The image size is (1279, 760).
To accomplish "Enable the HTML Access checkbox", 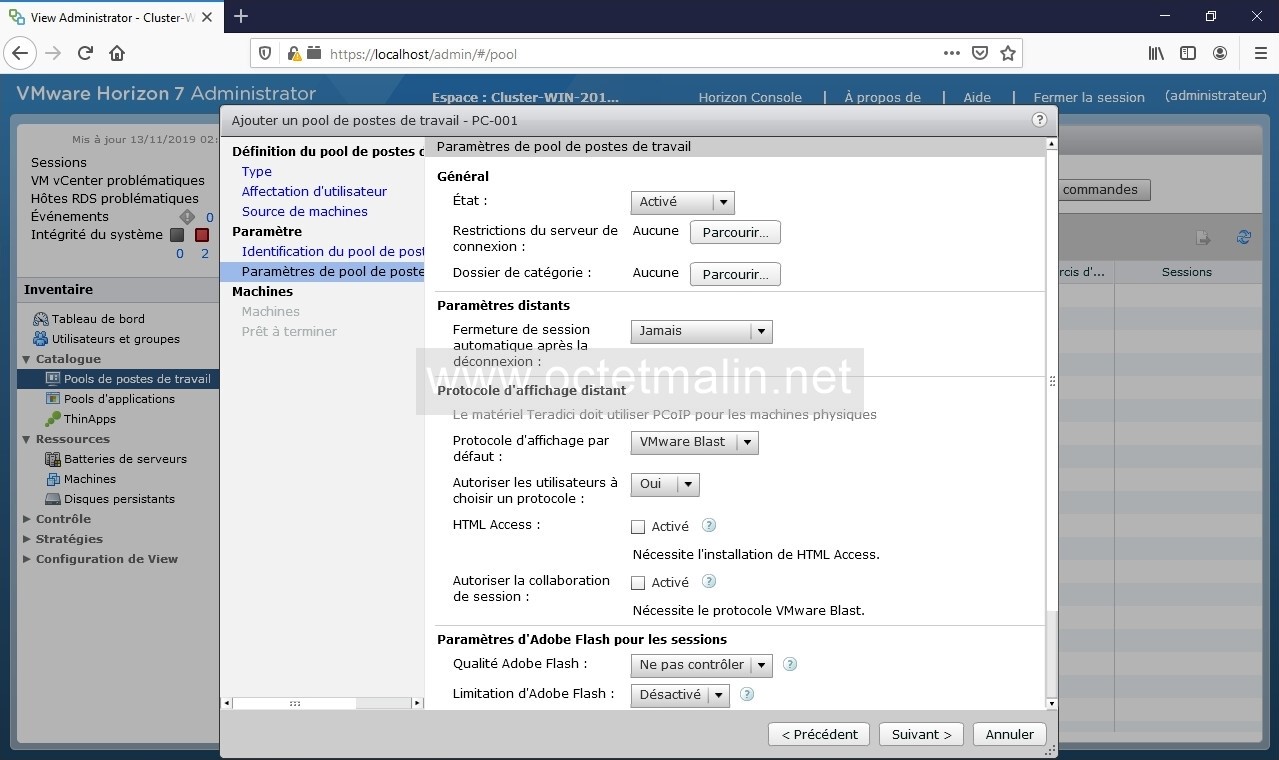I will (638, 527).
